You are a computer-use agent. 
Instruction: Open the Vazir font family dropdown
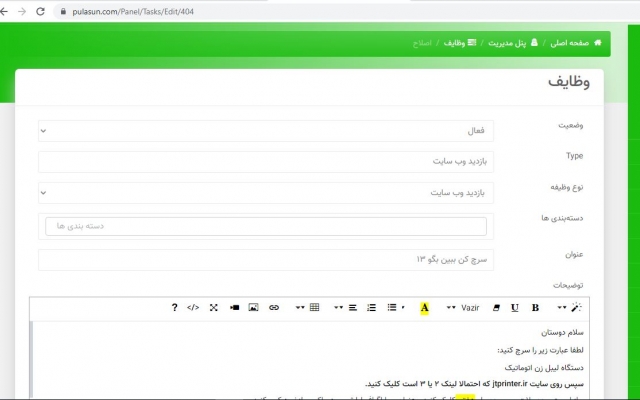pyautogui.click(x=463, y=308)
